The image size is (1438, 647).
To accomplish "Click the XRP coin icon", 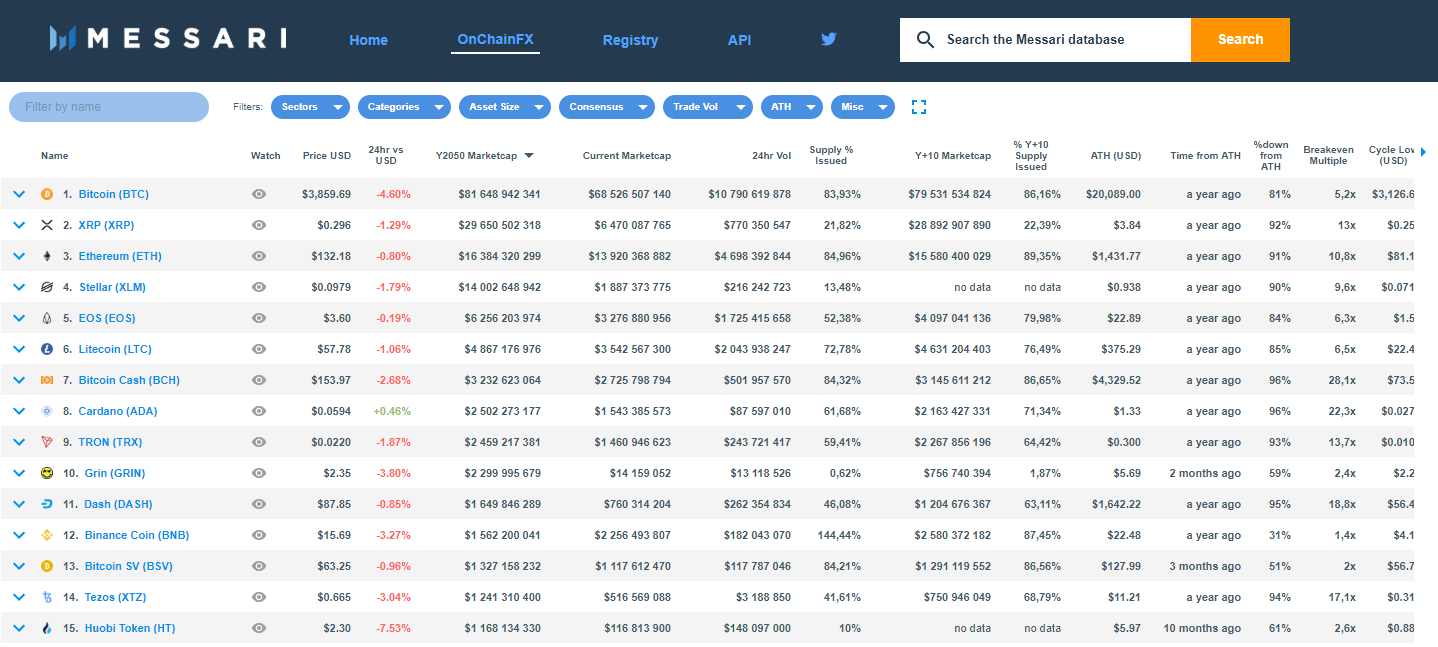I will pos(46,225).
